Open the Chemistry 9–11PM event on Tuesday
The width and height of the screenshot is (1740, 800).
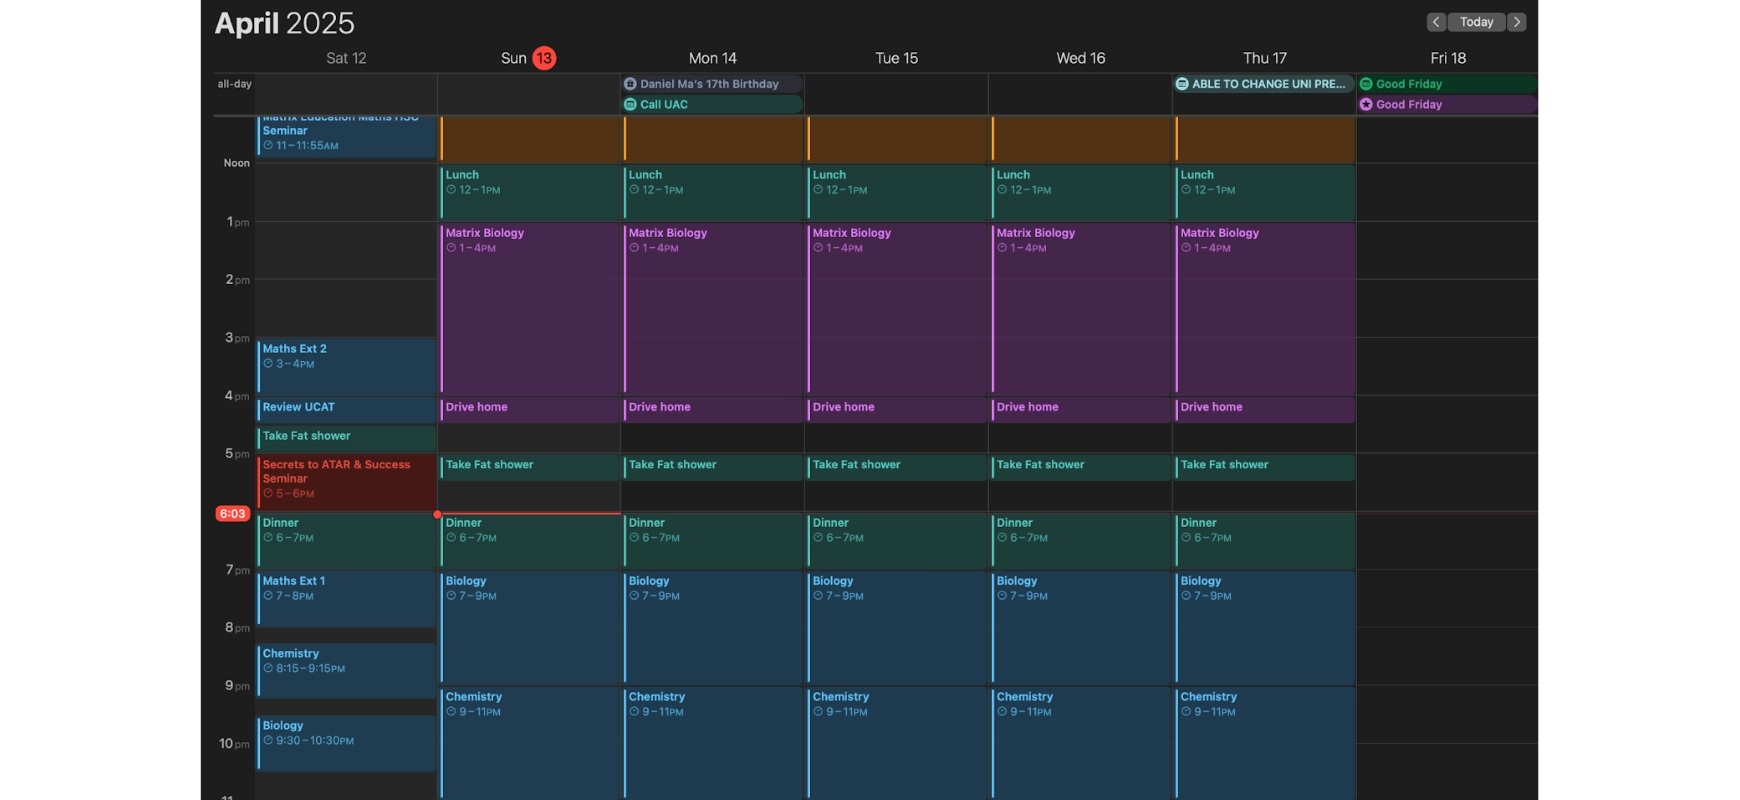897,743
